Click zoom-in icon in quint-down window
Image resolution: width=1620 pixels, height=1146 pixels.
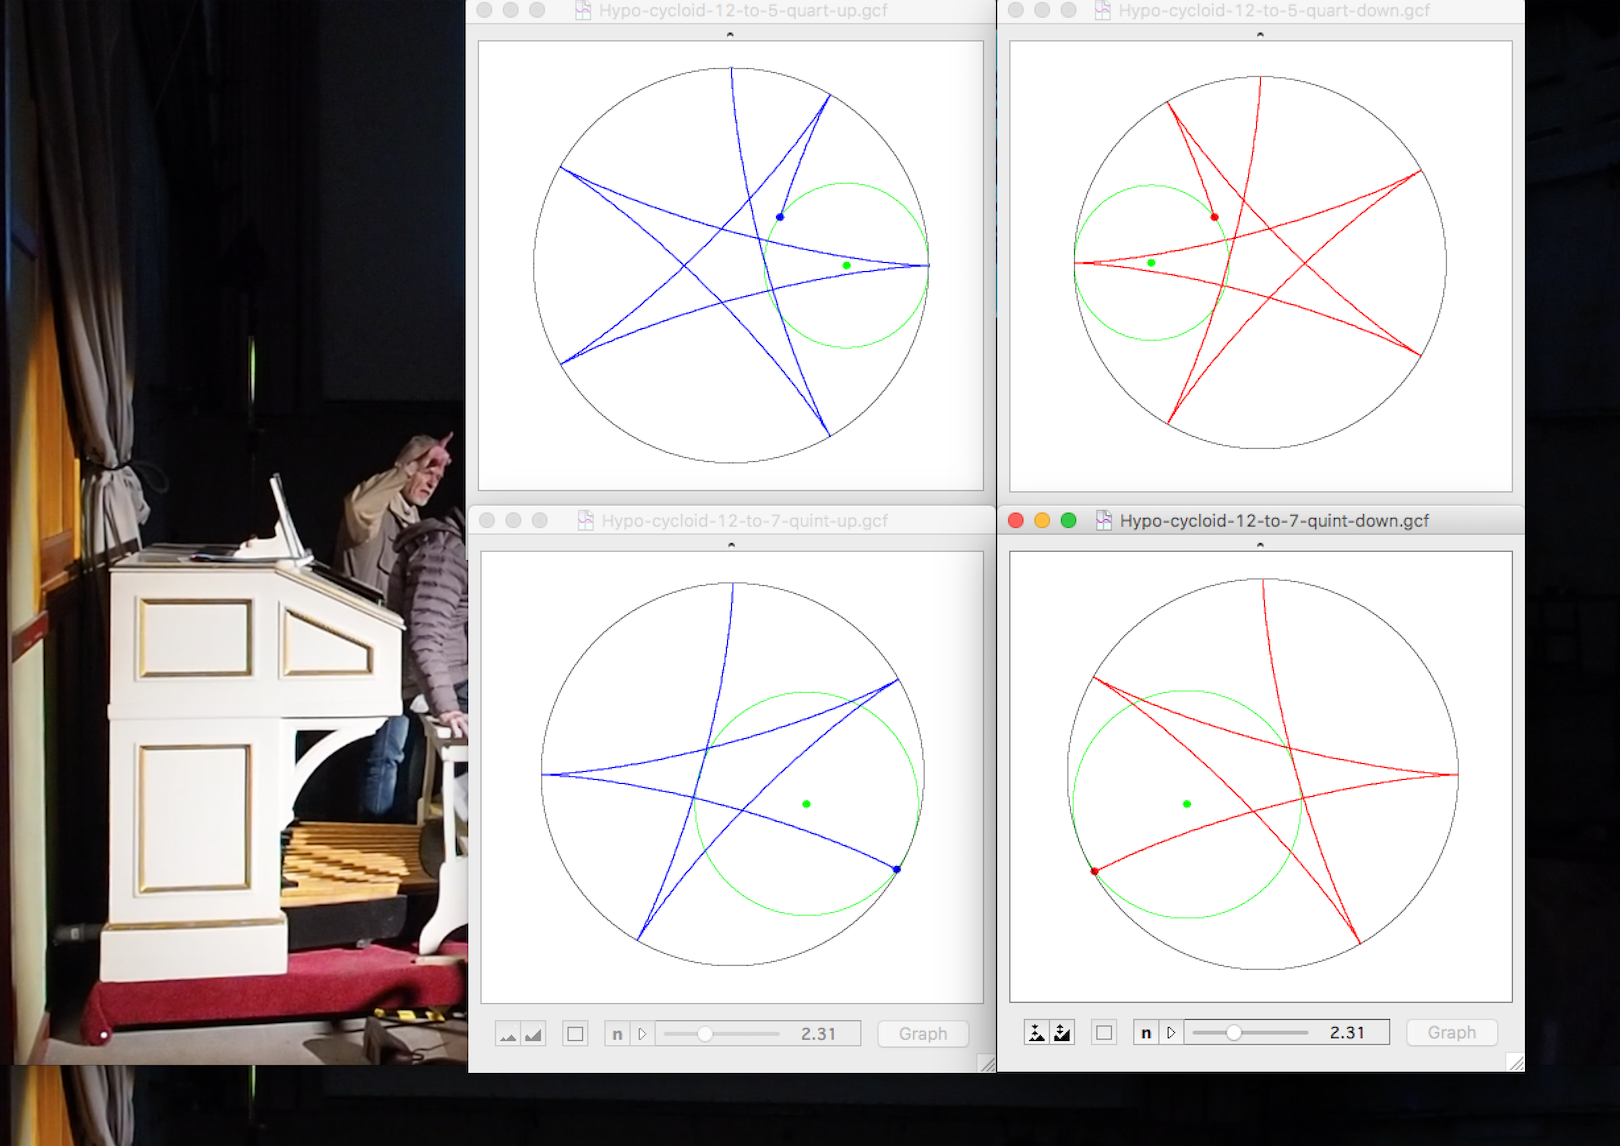[x=1037, y=1033]
